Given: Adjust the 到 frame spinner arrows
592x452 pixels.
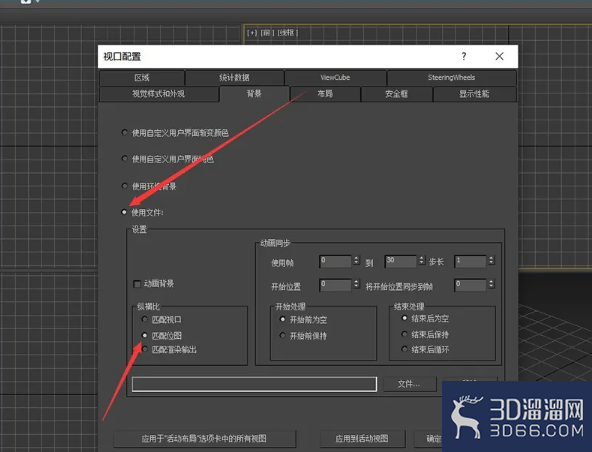Looking at the screenshot, I should click(x=422, y=261).
